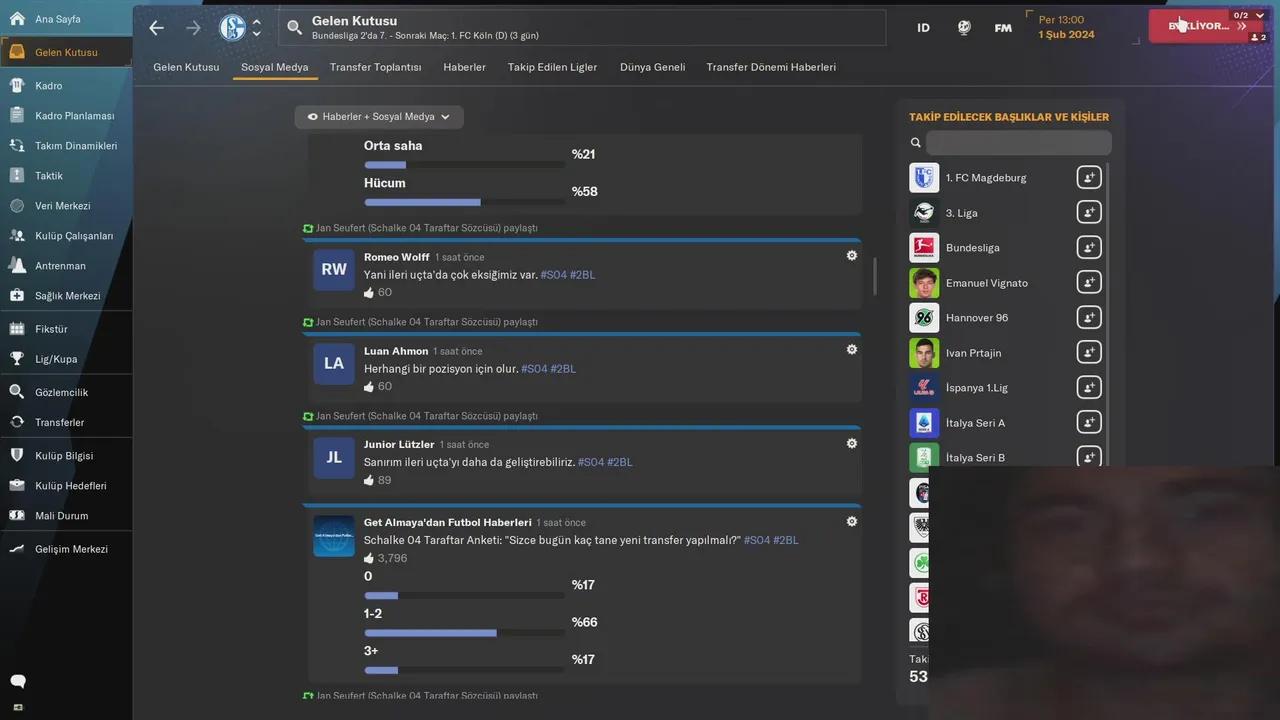The height and width of the screenshot is (720, 1280).
Task: Open the globe/world icon in header
Action: (x=964, y=28)
